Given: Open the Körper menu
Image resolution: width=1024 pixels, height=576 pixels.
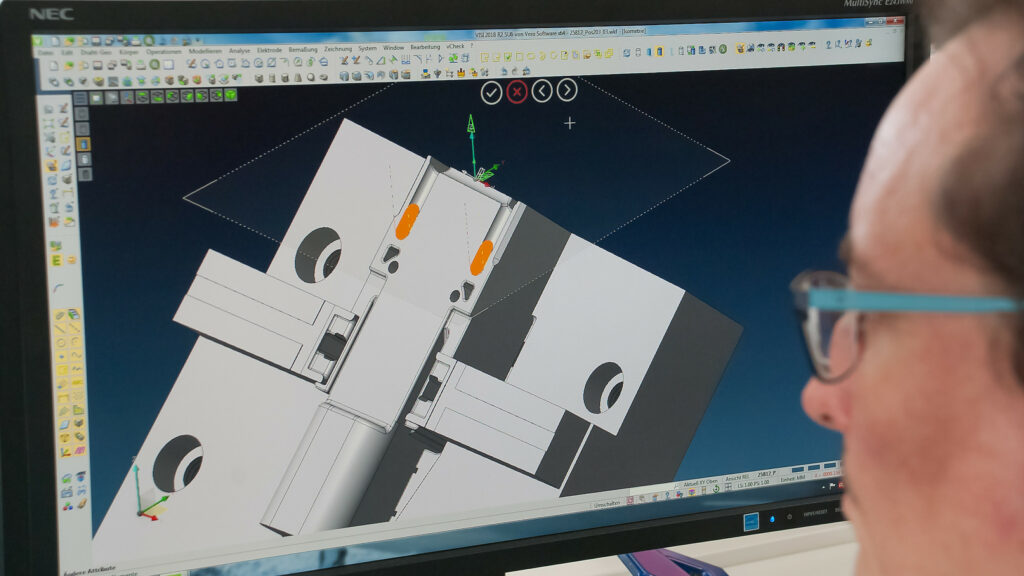Looking at the screenshot, I should click(x=128, y=52).
